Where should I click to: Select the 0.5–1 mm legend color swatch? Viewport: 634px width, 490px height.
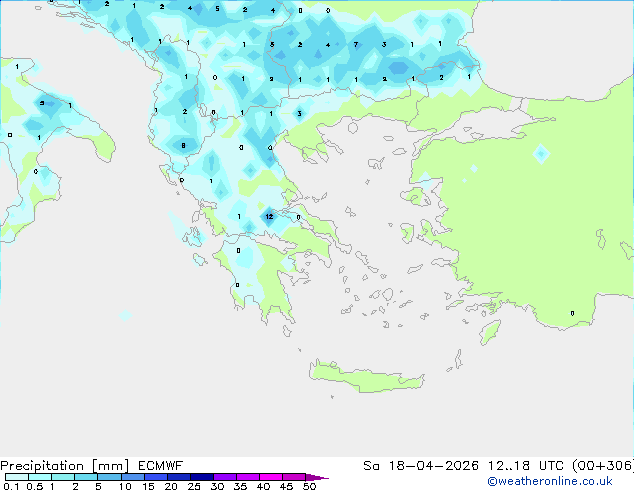[40, 477]
